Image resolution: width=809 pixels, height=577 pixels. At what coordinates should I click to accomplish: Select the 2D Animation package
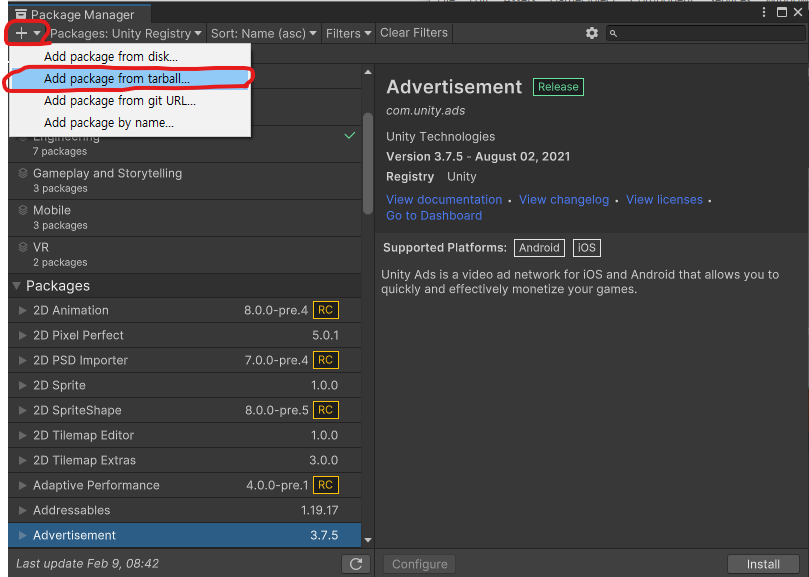pyautogui.click(x=185, y=310)
